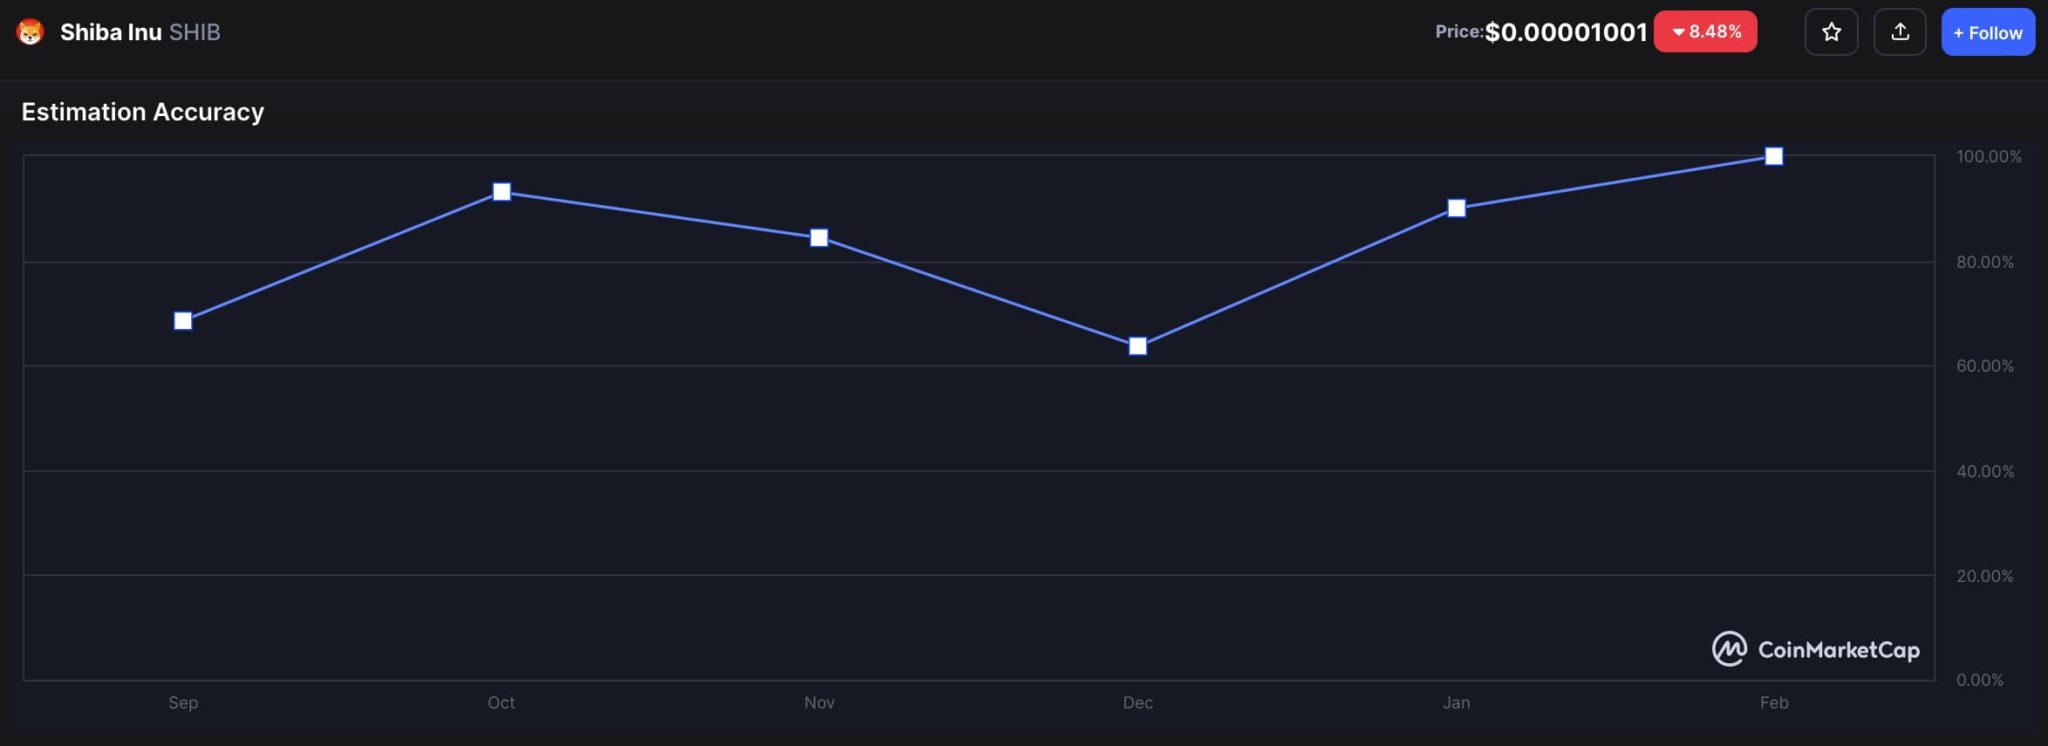Select the Nov data point on chart

819,238
